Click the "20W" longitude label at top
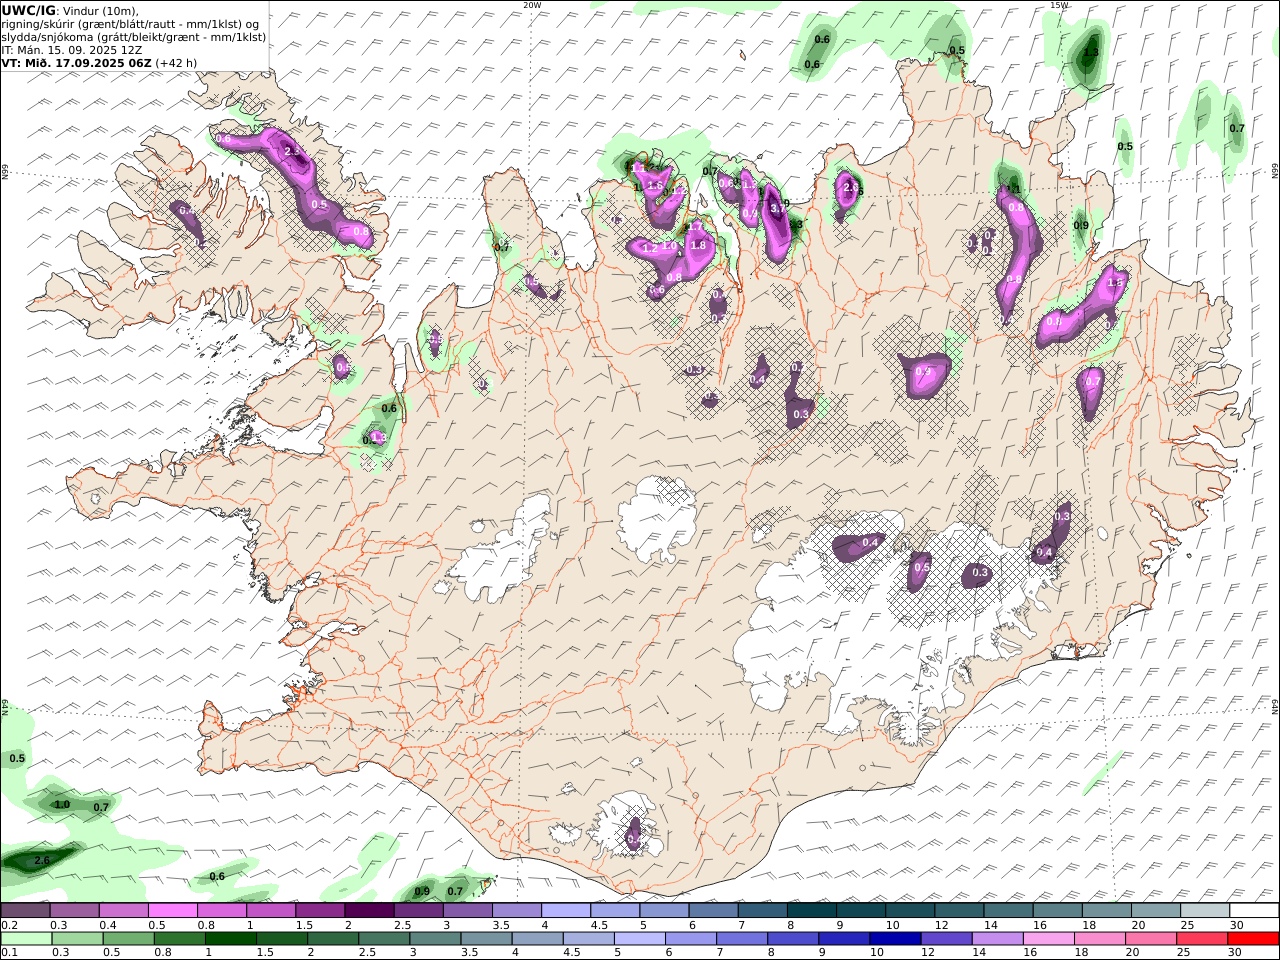This screenshot has width=1280, height=960. point(532,5)
